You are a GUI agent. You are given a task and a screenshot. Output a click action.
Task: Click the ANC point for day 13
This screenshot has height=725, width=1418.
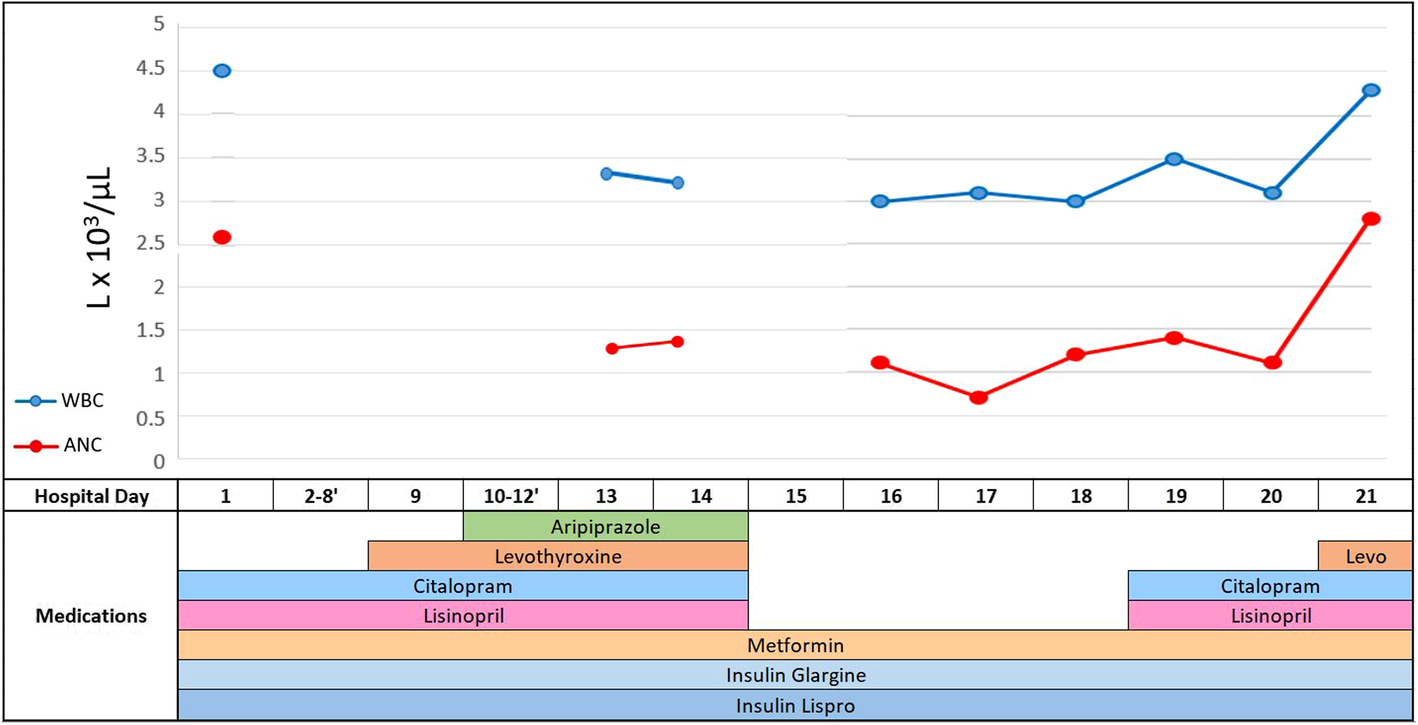coord(612,348)
